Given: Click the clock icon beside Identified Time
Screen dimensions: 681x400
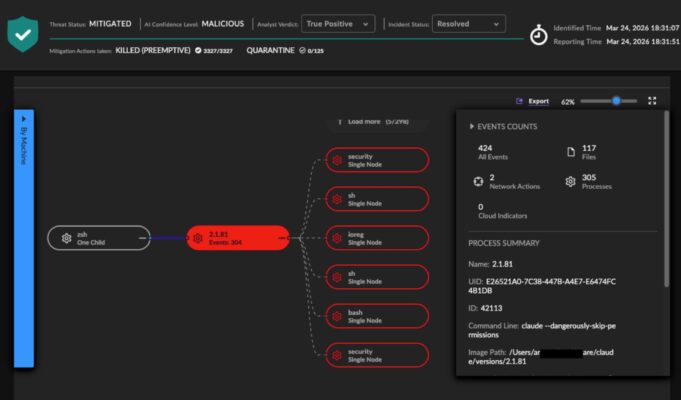Looking at the screenshot, I should (539, 35).
